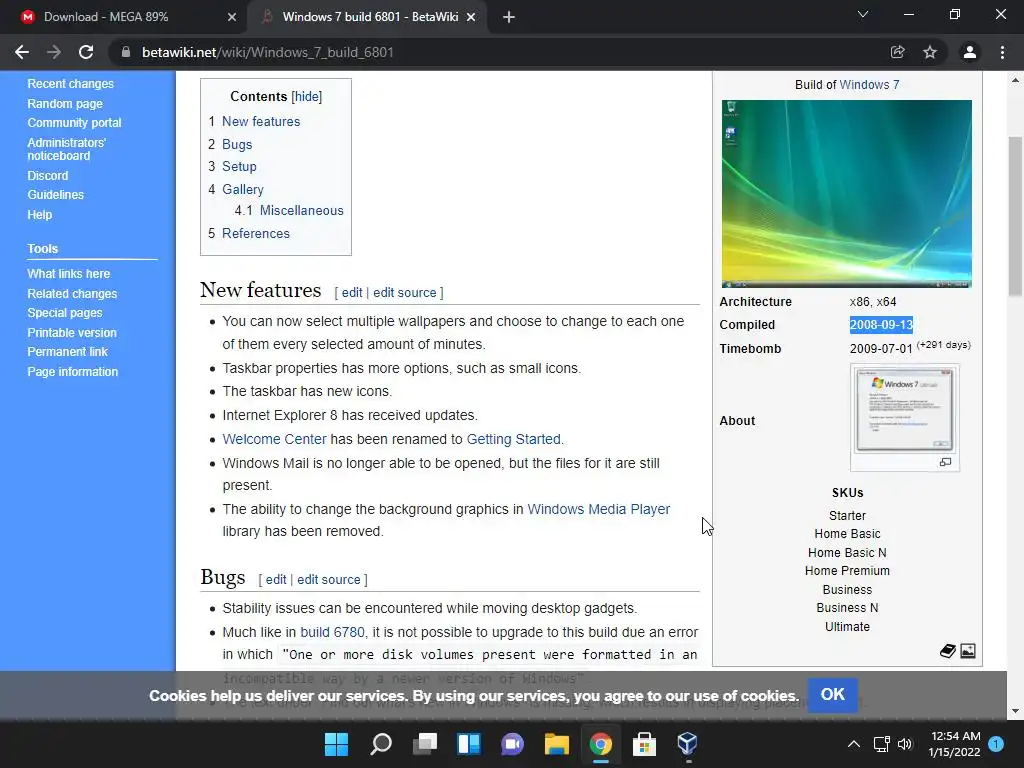Hide the Contents table

pyautogui.click(x=306, y=97)
